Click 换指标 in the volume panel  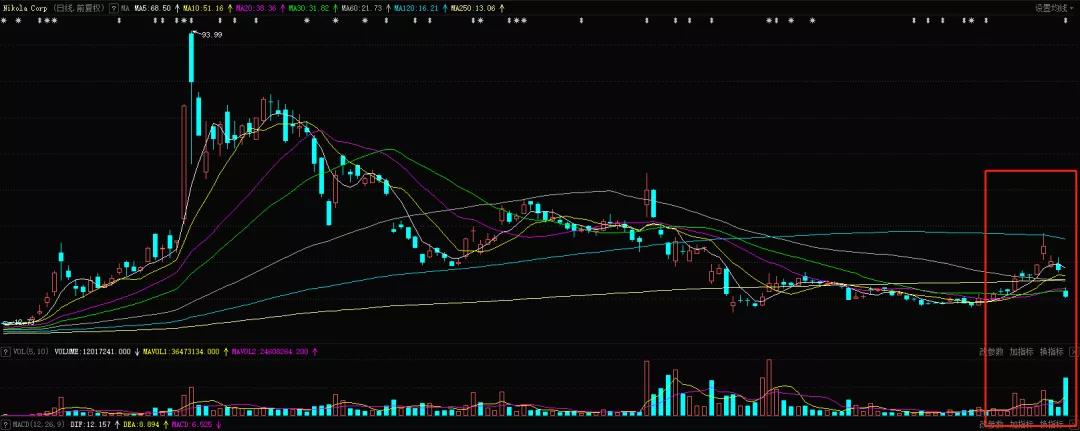tap(1051, 352)
